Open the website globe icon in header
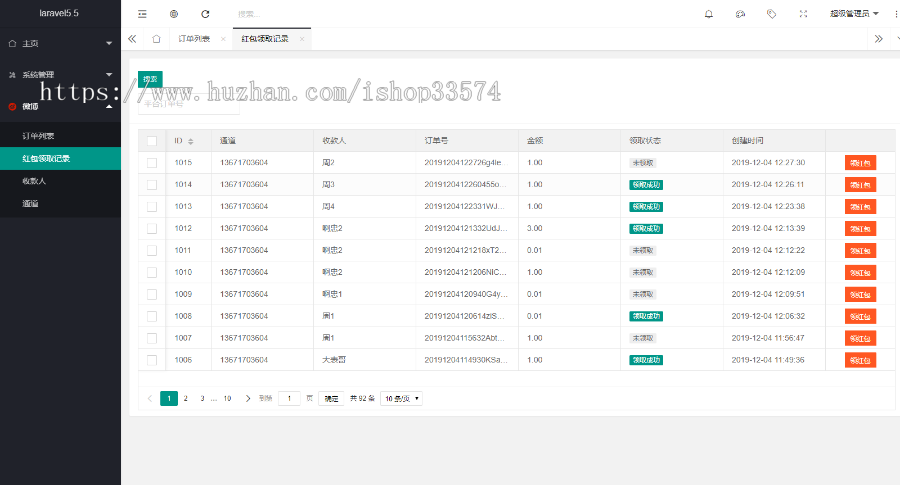The width and height of the screenshot is (900, 485). coord(174,14)
